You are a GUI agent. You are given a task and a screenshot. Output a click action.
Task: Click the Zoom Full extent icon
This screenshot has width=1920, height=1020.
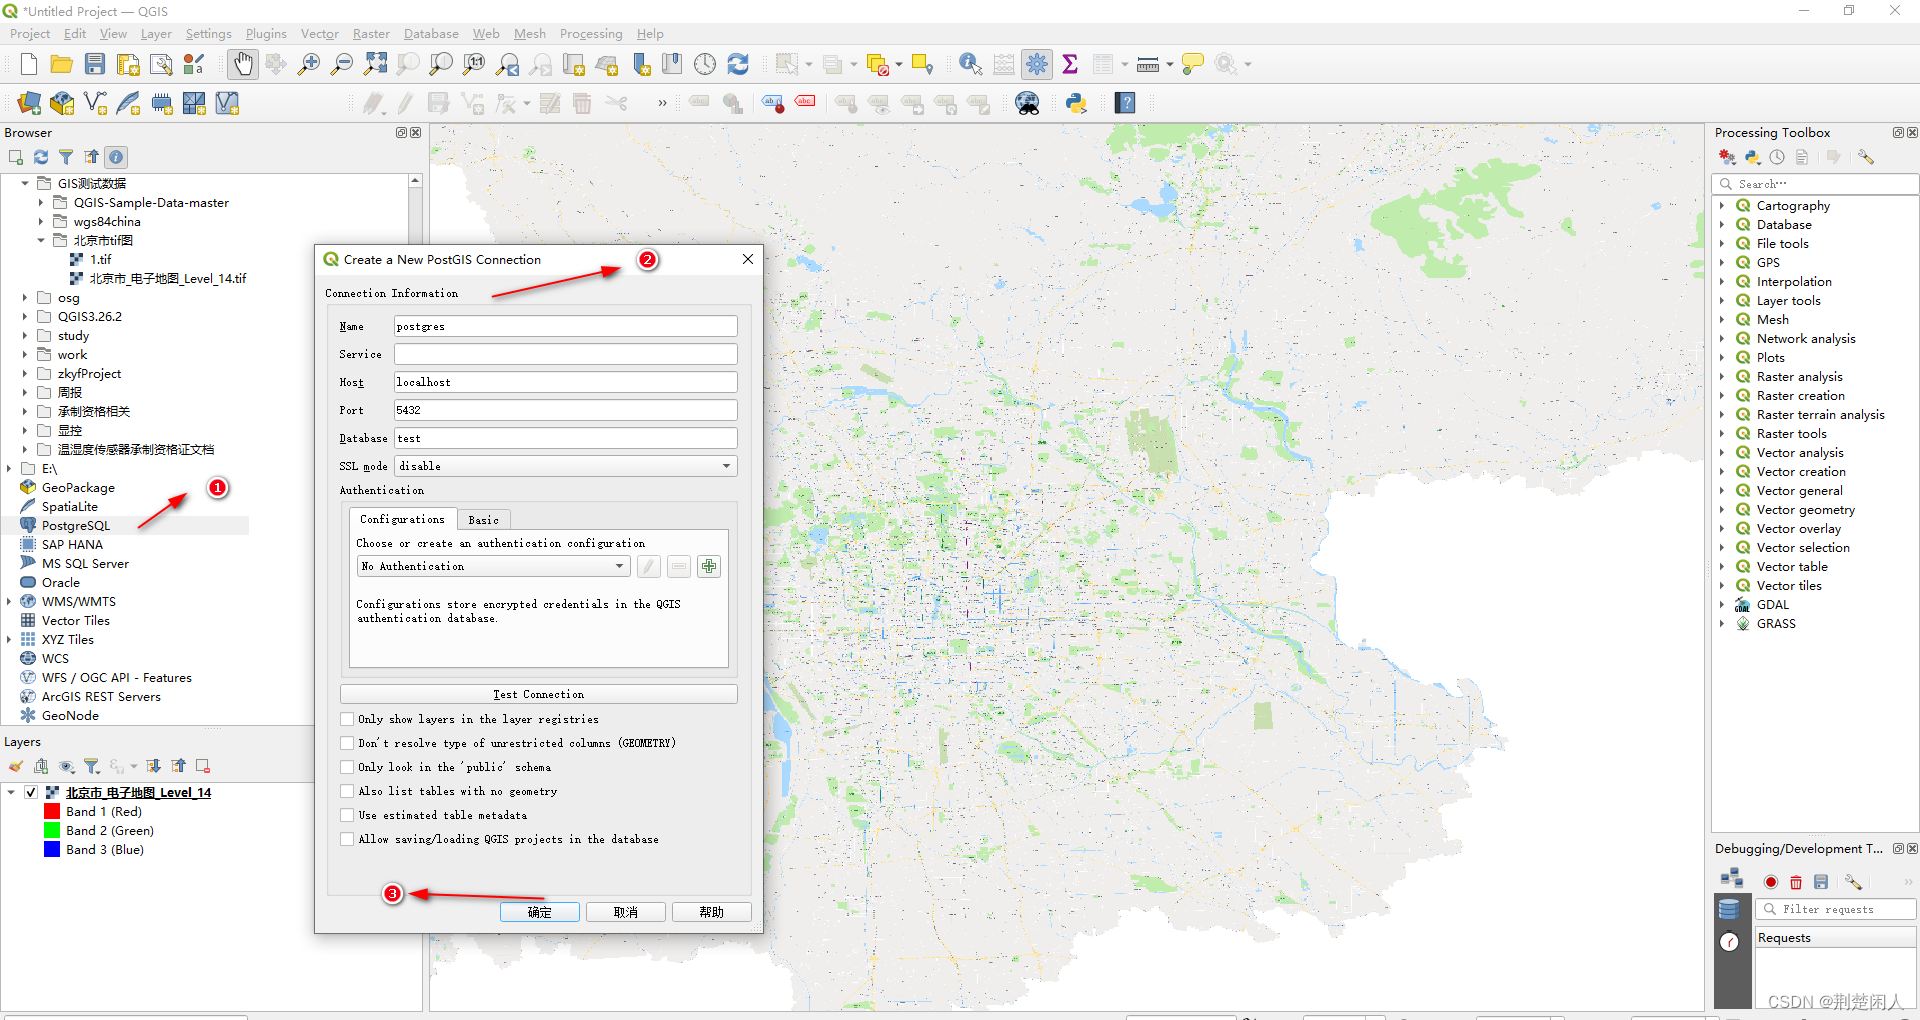[375, 65]
